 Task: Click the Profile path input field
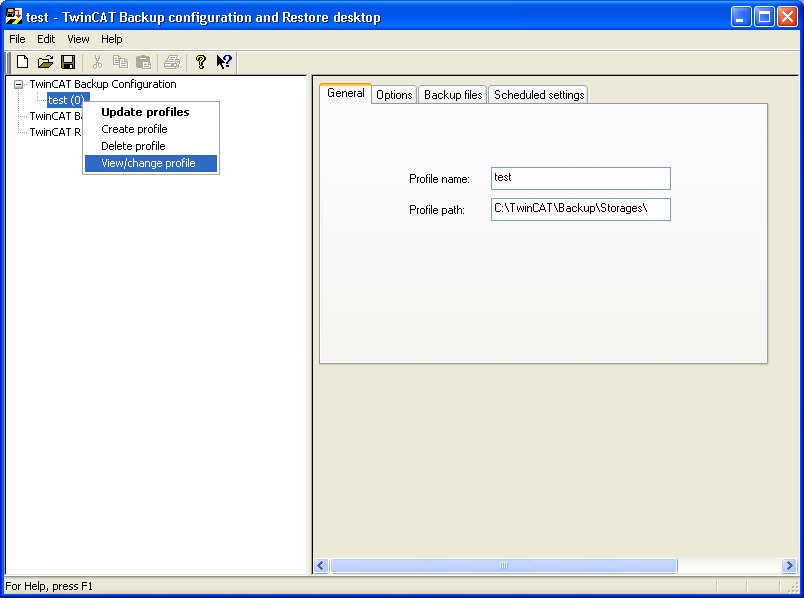(580, 209)
